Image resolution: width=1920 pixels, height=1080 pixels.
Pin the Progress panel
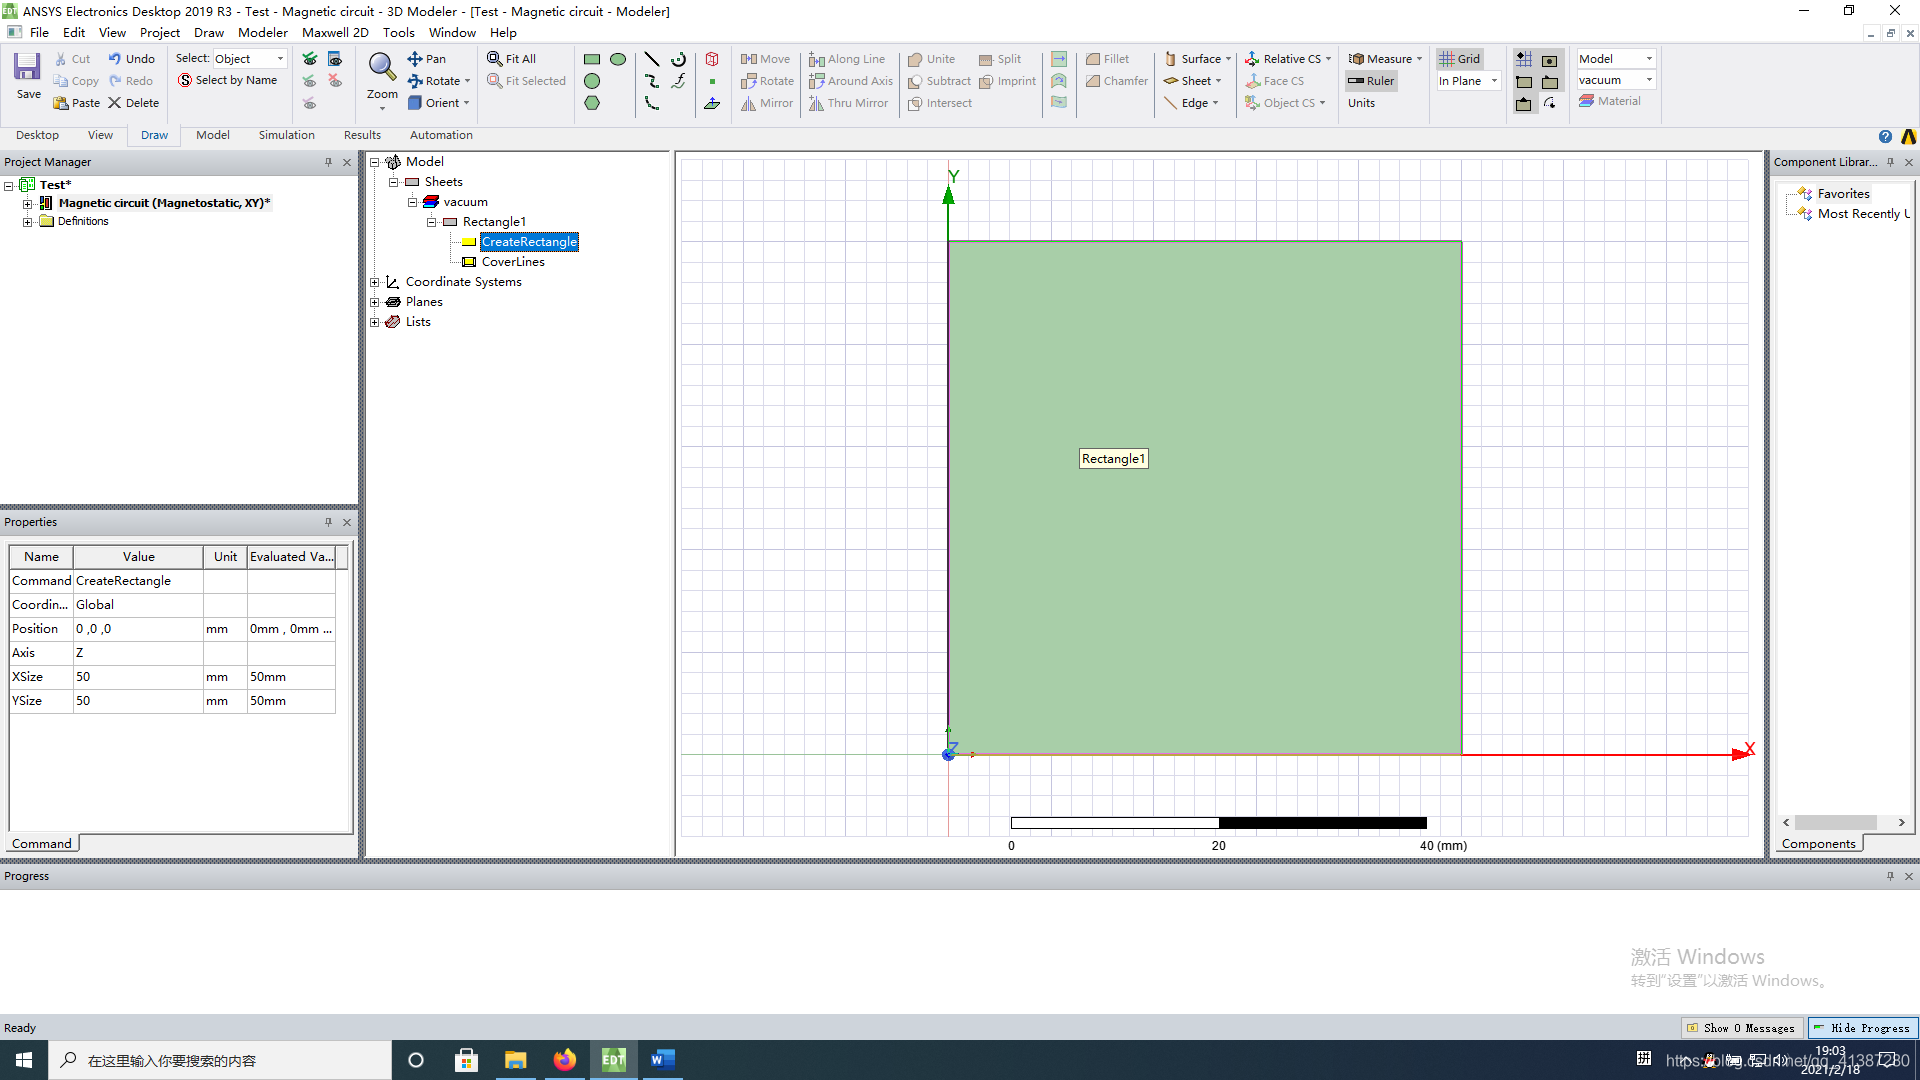coord(1890,876)
